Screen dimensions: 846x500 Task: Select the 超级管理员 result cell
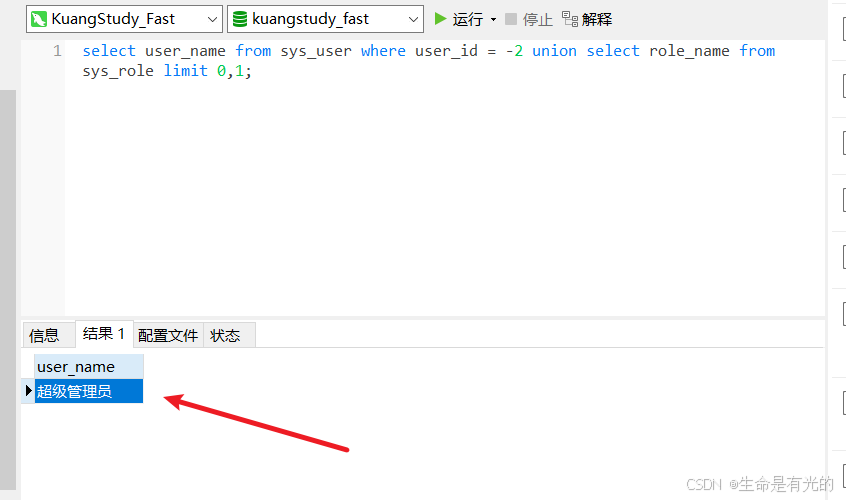[x=89, y=391]
